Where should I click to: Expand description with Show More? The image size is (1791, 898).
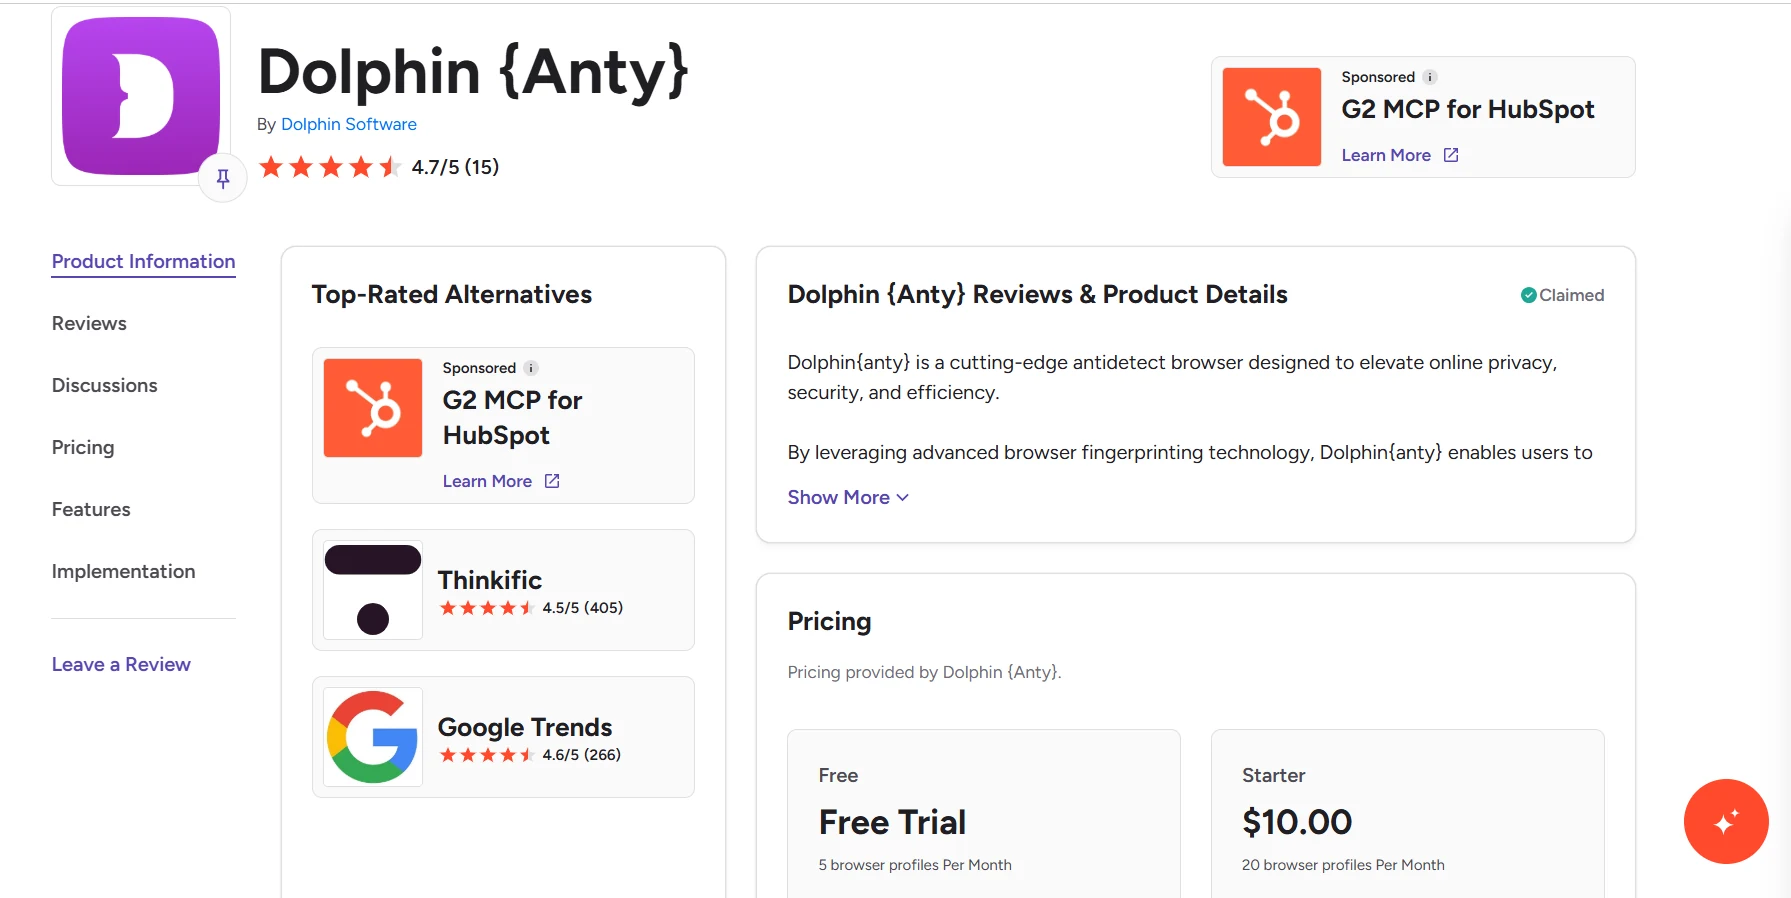click(848, 497)
